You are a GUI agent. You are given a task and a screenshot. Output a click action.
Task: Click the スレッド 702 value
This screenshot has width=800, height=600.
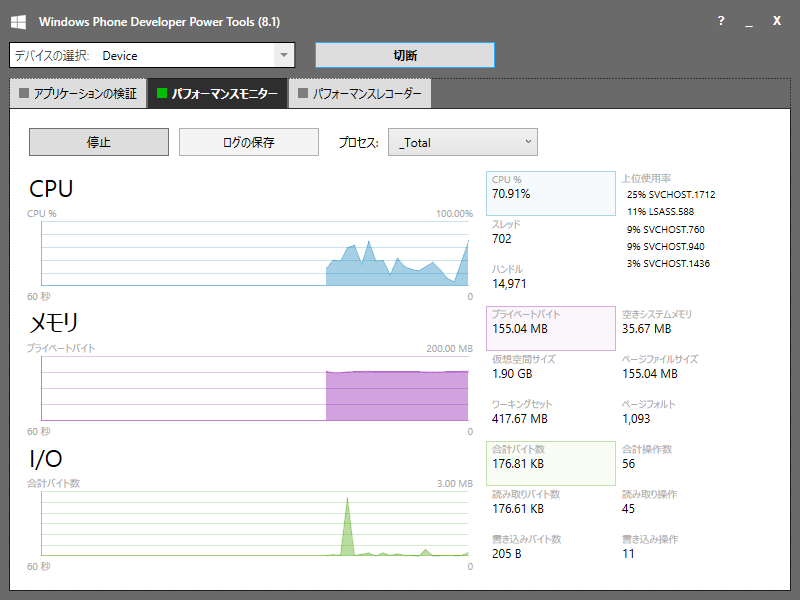pyautogui.click(x=502, y=239)
